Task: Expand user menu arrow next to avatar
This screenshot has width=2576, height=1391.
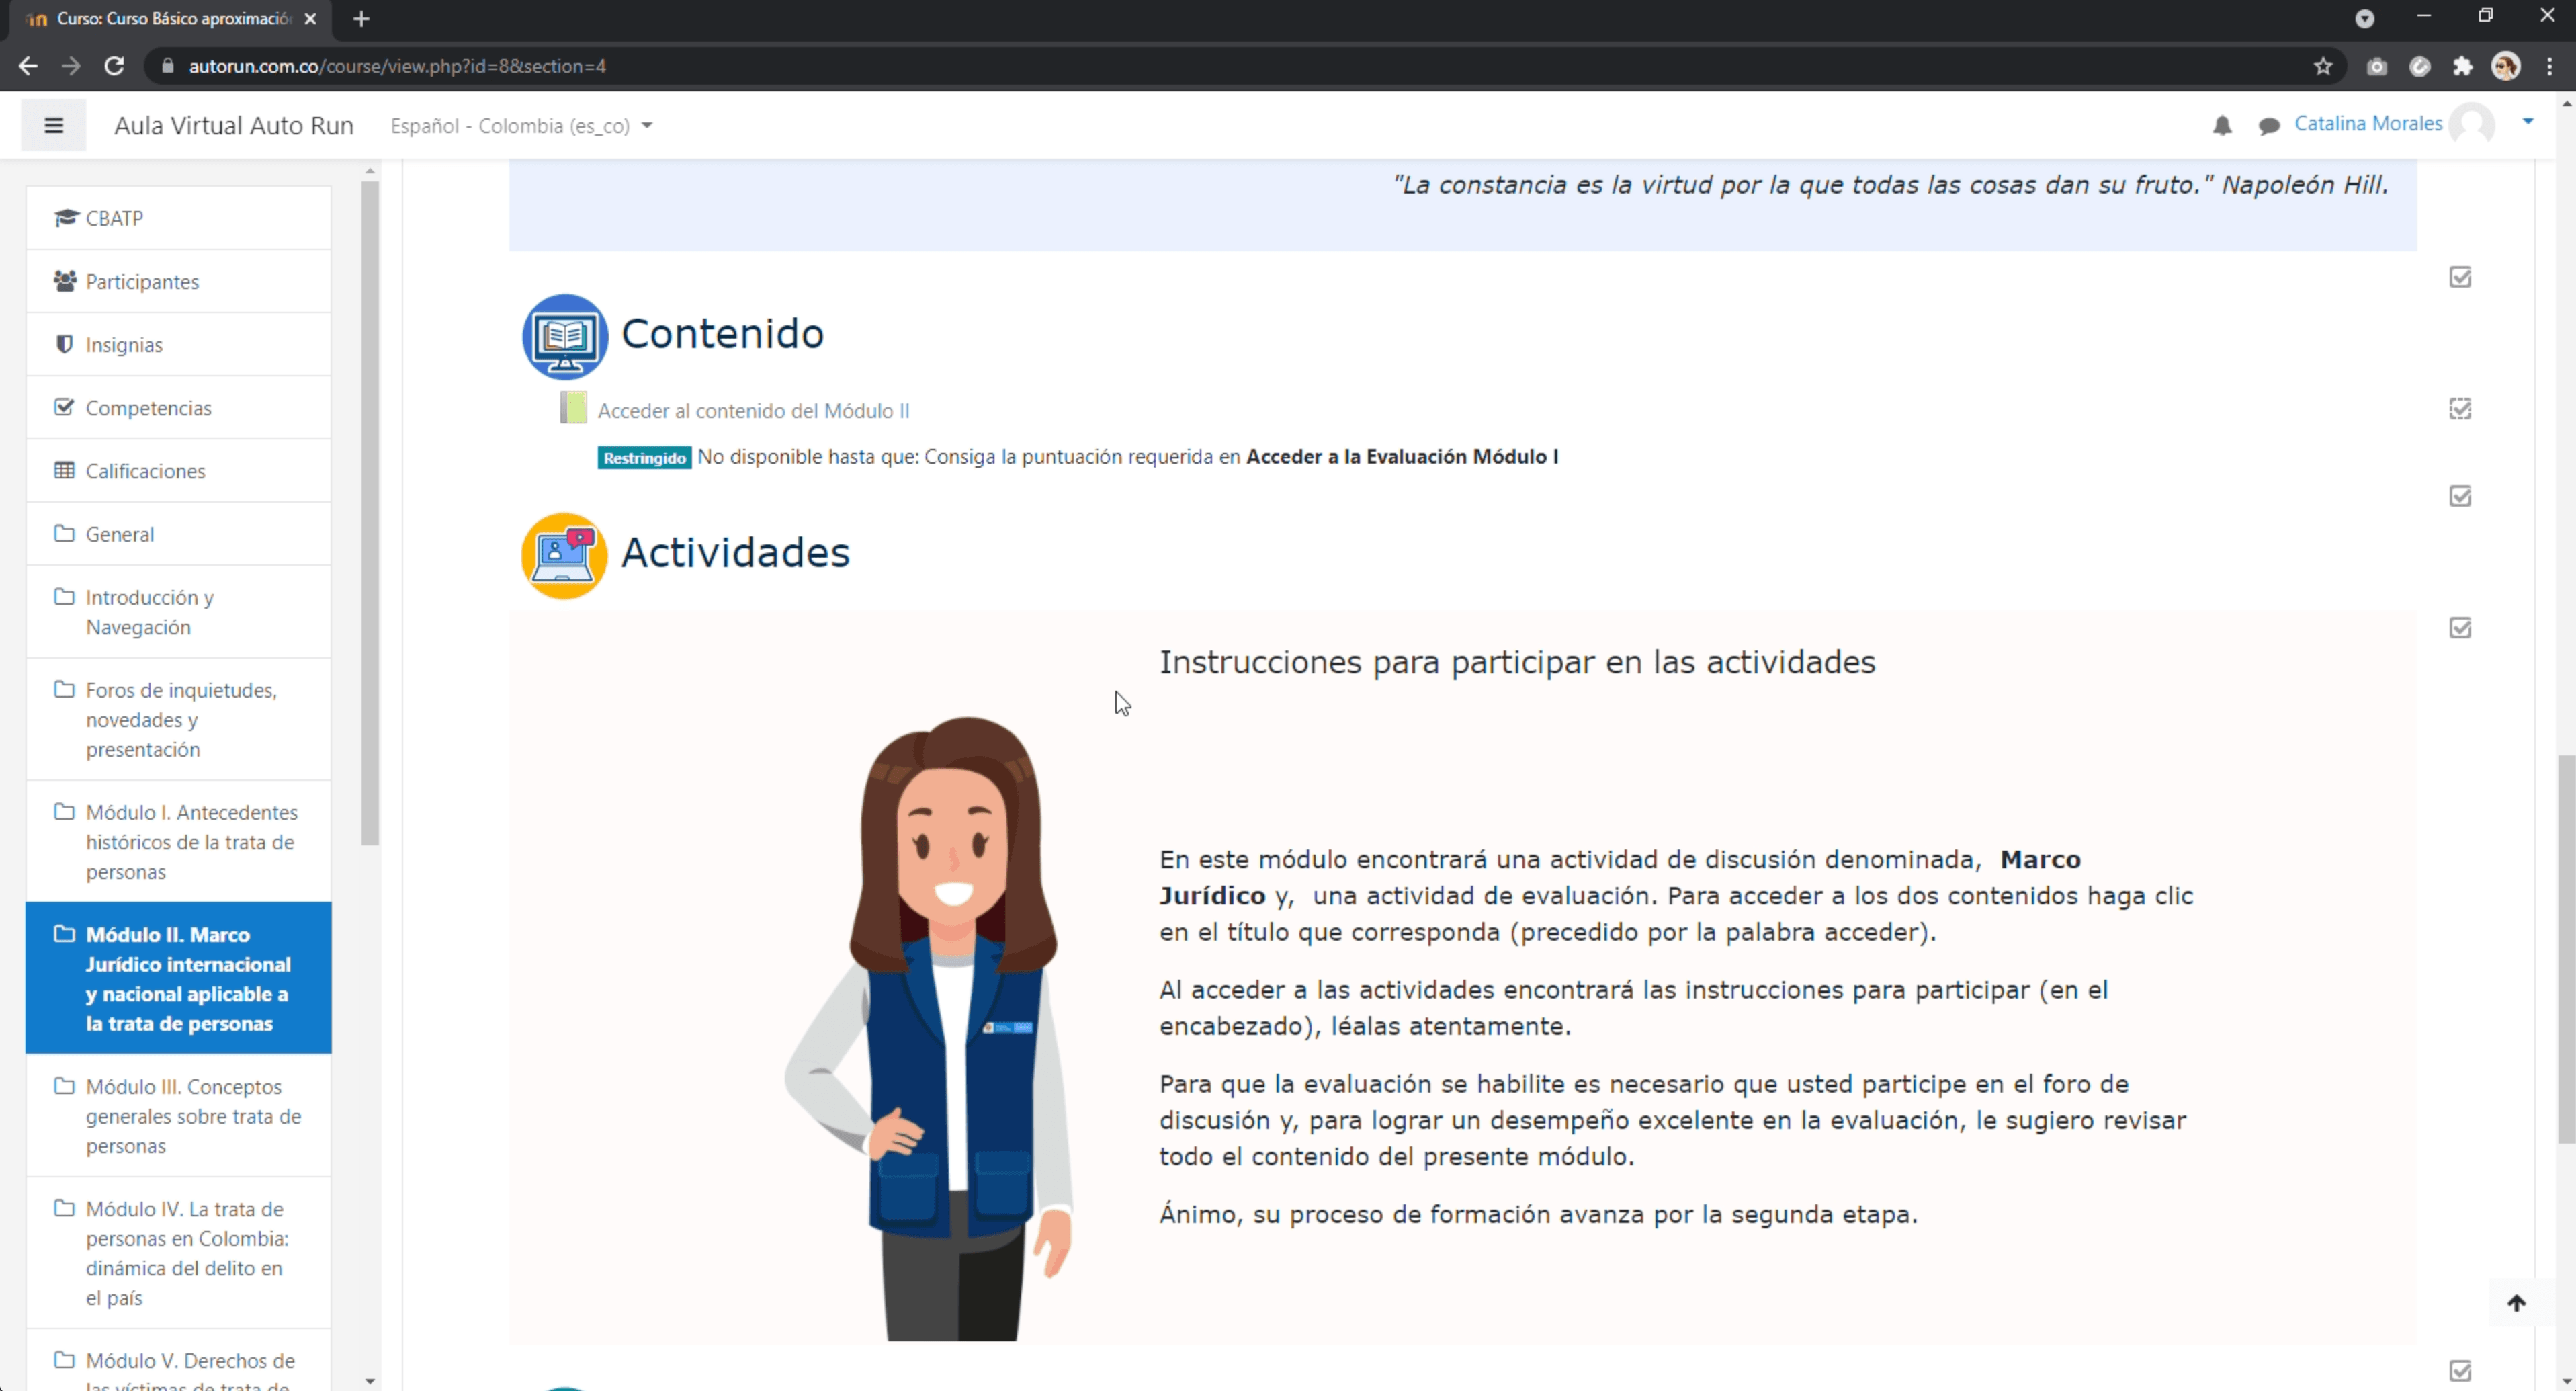Action: 2527,121
